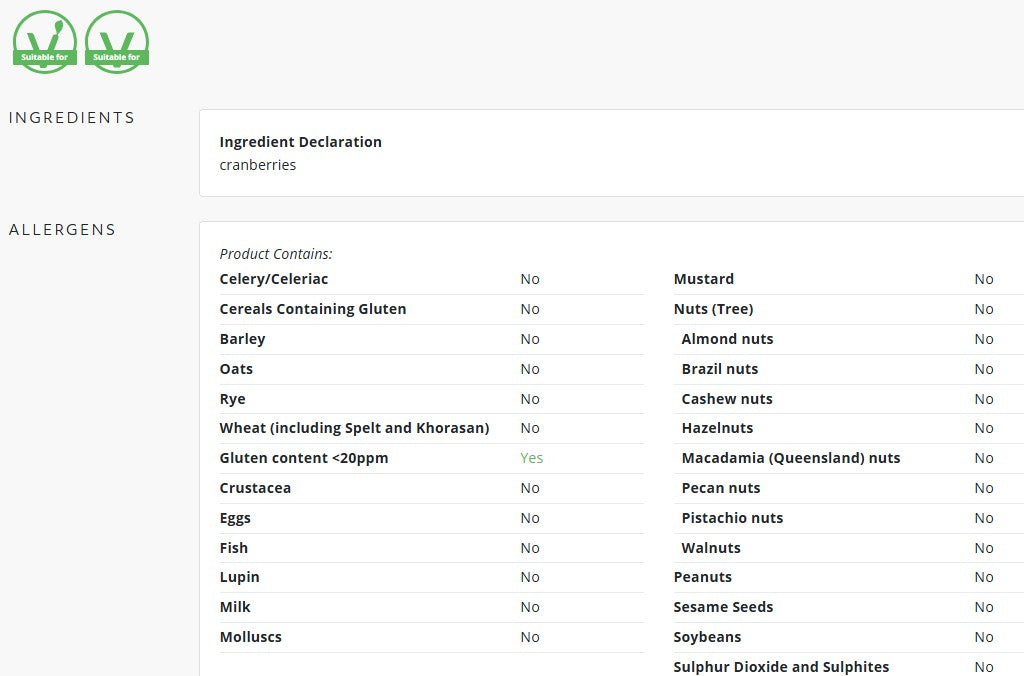The image size is (1024, 676).
Task: Select the Oats allergen row label
Action: coord(236,369)
